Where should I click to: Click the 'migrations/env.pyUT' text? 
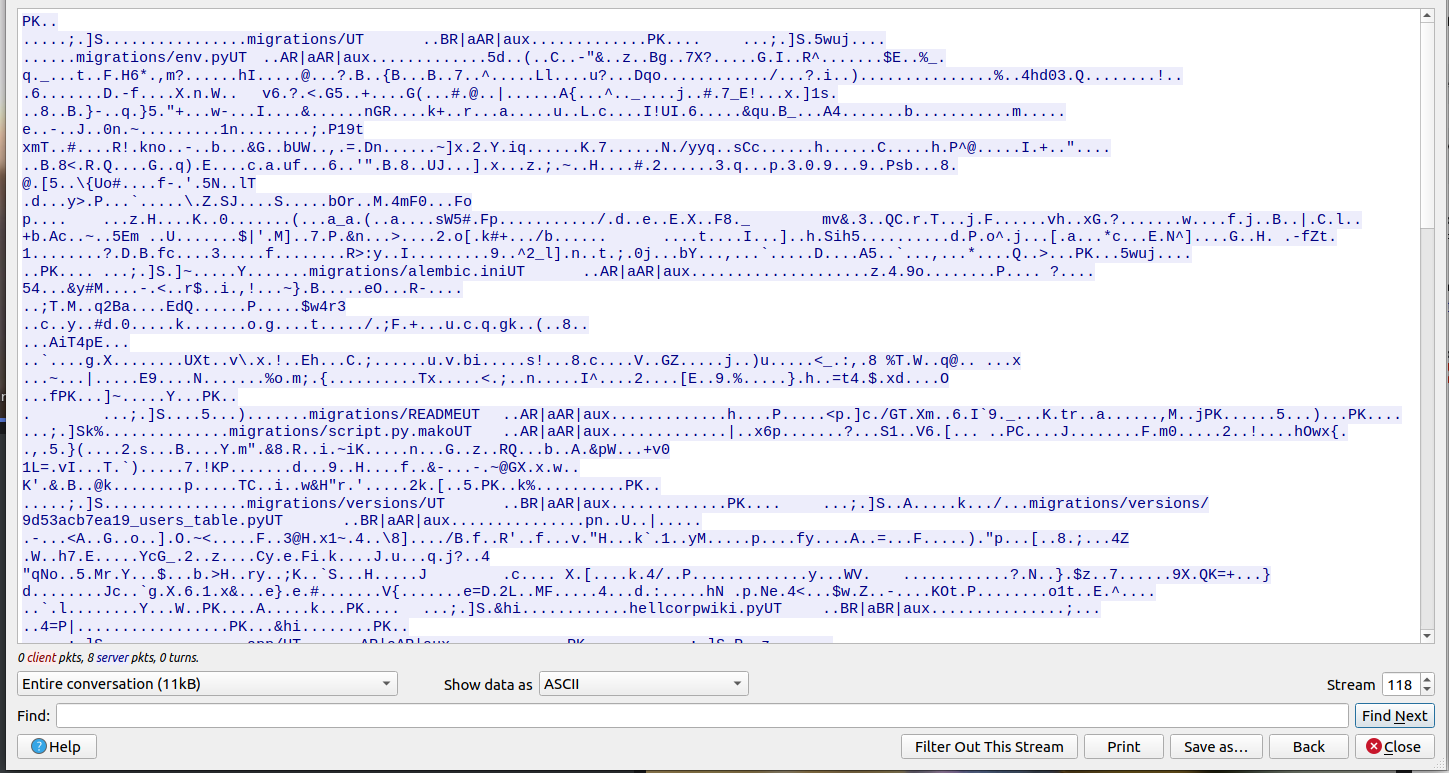(x=161, y=58)
